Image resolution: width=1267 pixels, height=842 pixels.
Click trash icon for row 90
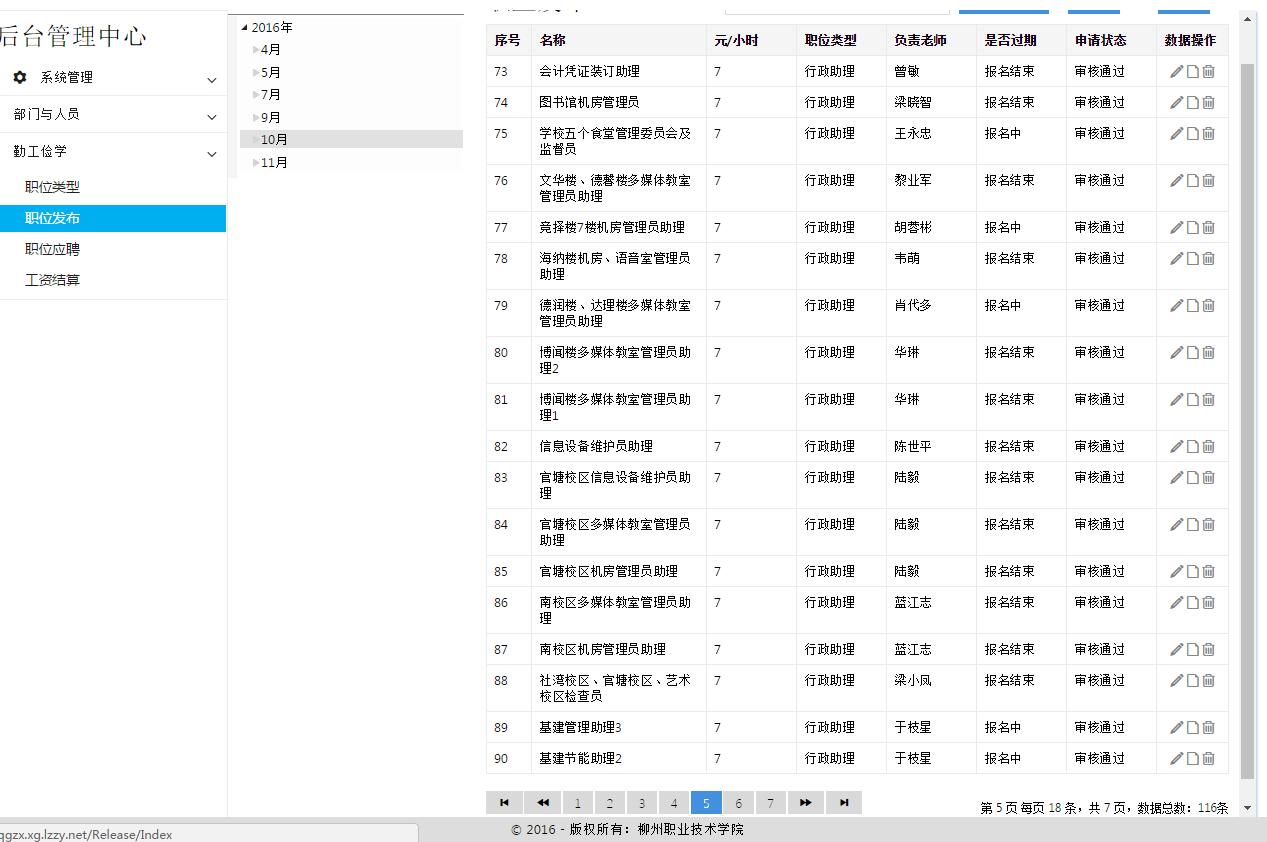[1208, 758]
